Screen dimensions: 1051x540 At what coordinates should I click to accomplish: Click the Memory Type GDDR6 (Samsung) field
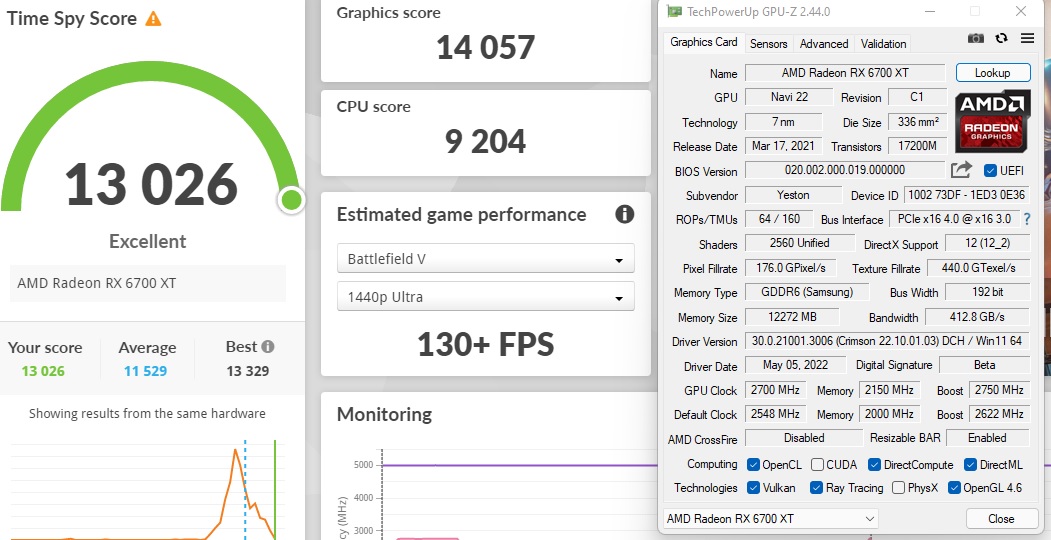pos(807,292)
